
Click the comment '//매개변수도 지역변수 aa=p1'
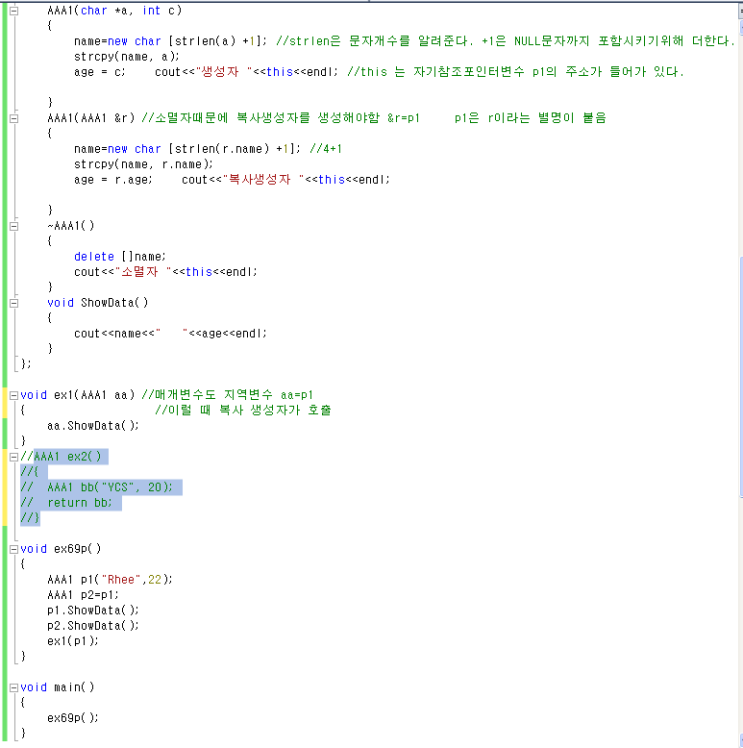(x=227, y=395)
